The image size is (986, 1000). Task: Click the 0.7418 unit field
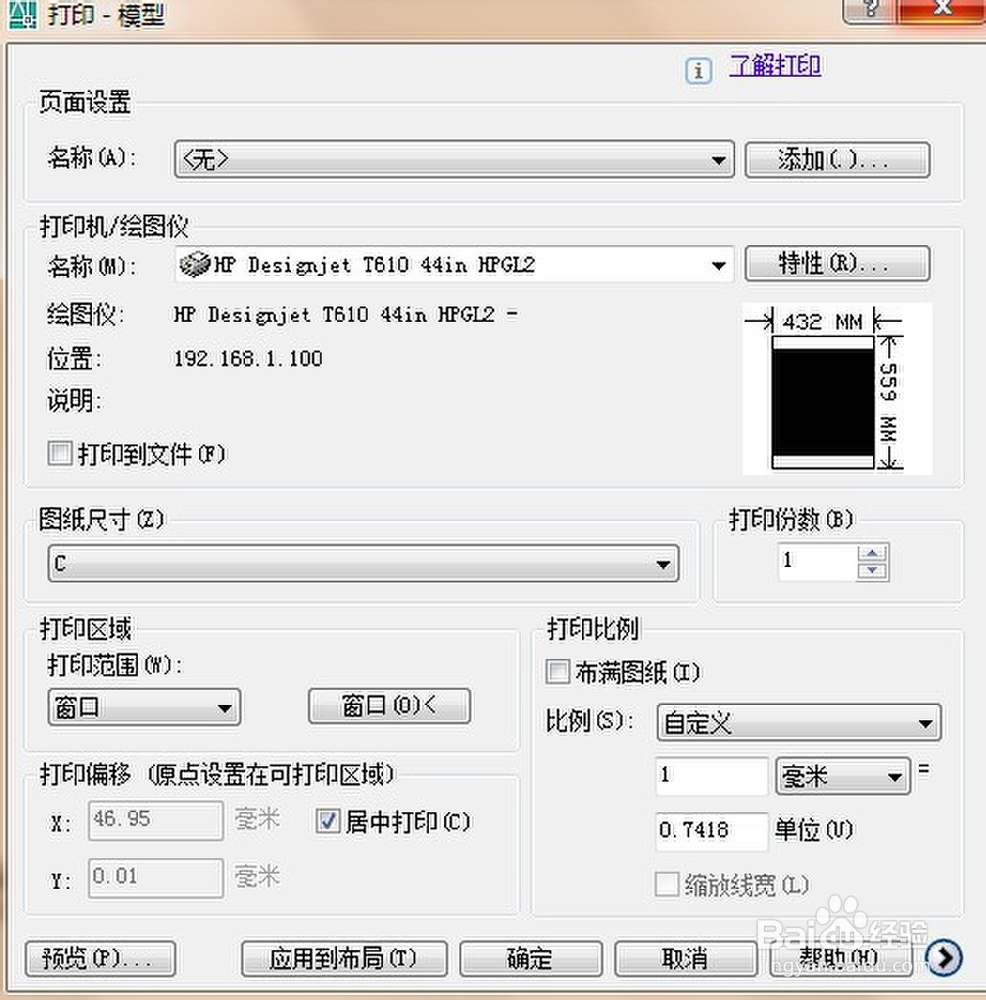(x=712, y=831)
